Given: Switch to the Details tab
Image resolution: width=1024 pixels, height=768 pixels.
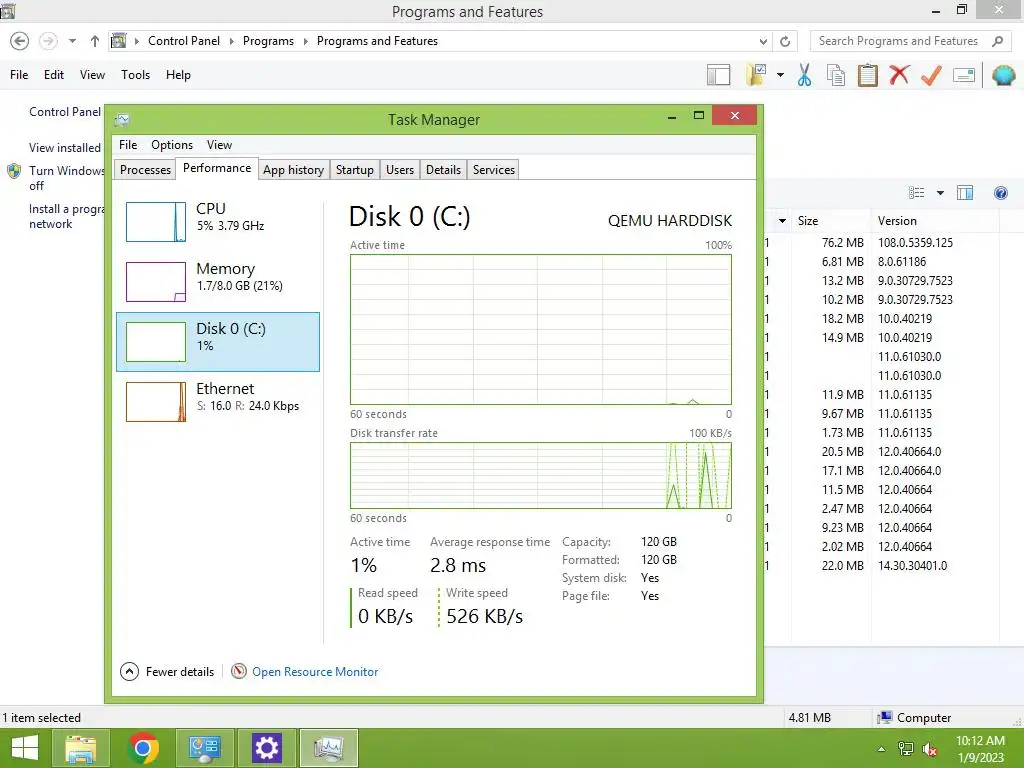Looking at the screenshot, I should (x=443, y=170).
